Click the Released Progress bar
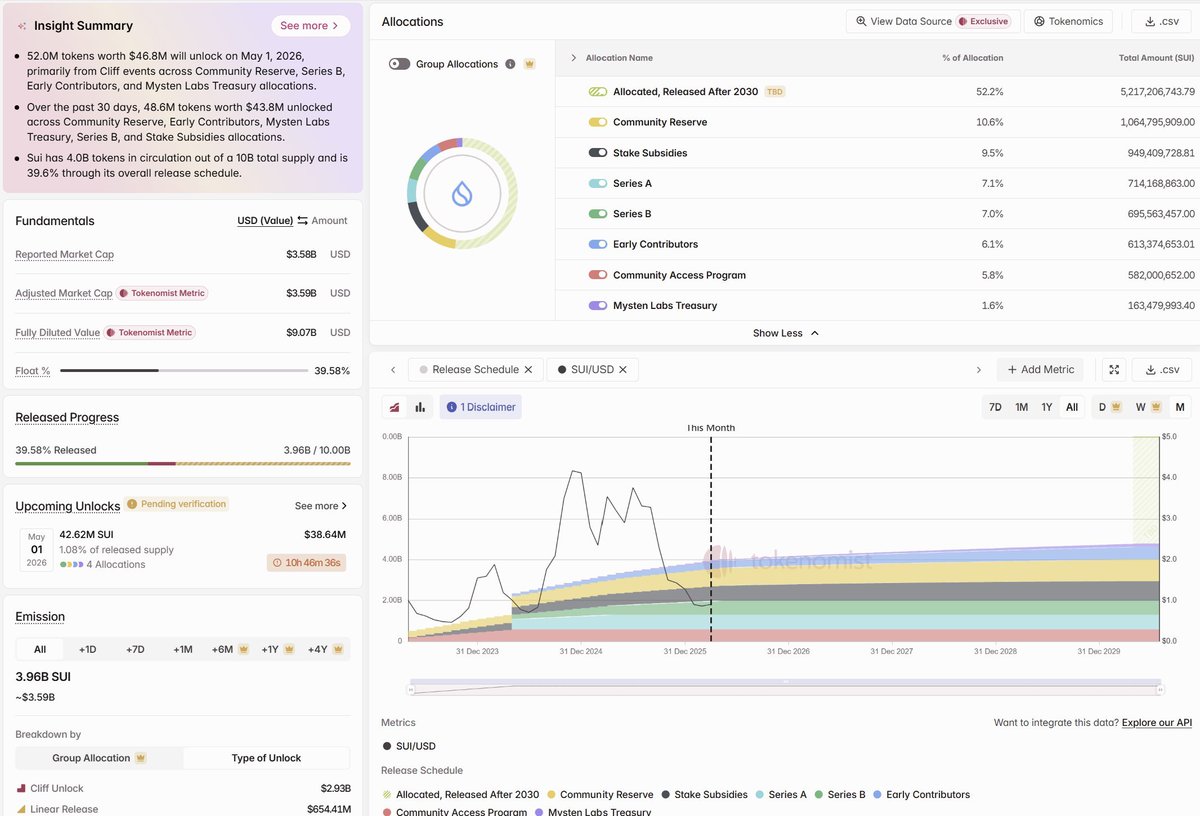 click(x=182, y=464)
